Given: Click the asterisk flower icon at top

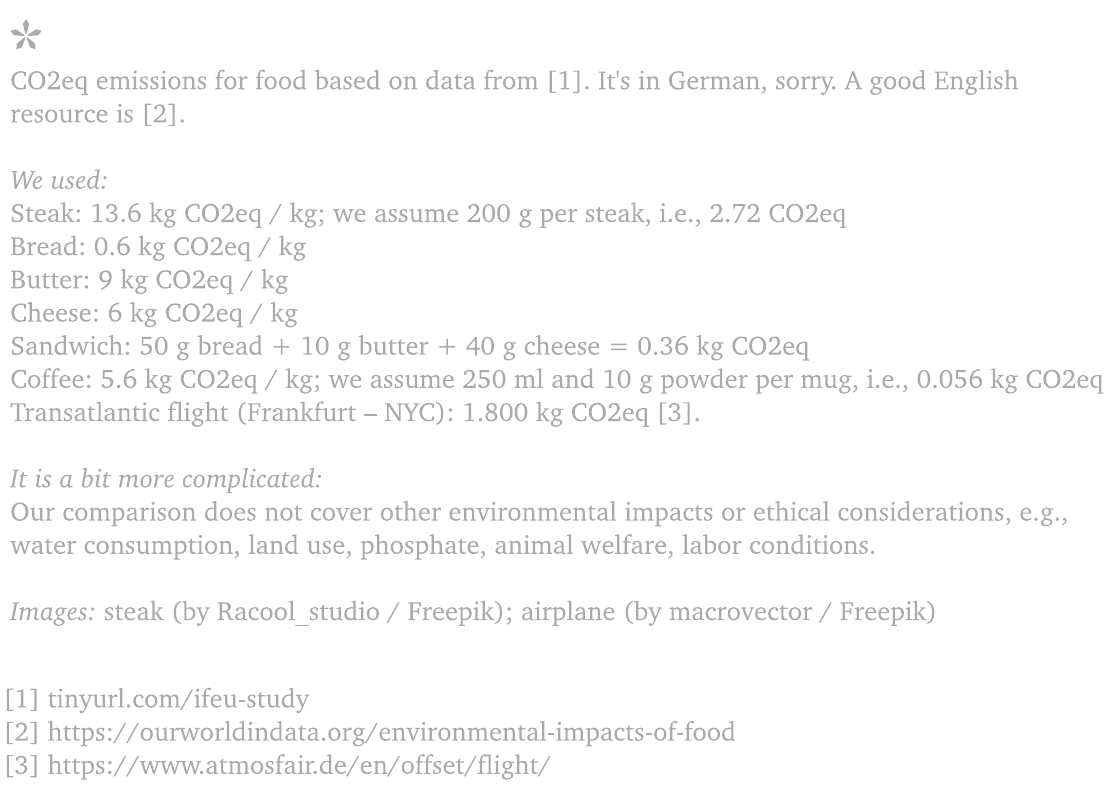Looking at the screenshot, I should pyautogui.click(x=26, y=36).
